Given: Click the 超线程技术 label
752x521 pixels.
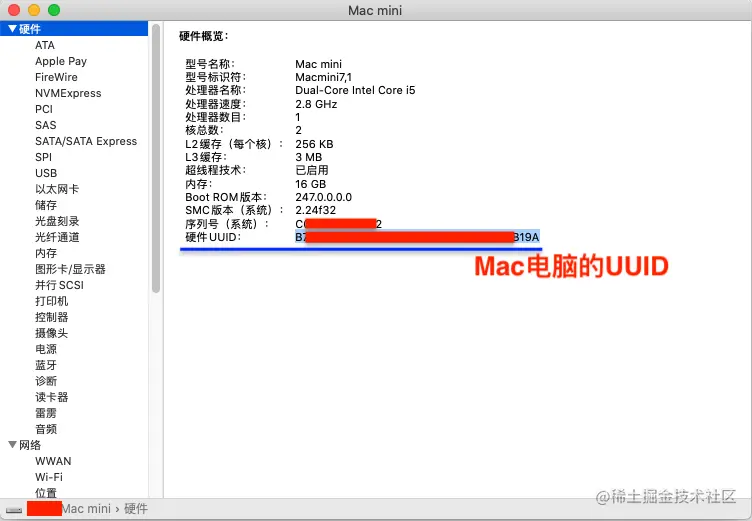Looking at the screenshot, I should [216, 170].
